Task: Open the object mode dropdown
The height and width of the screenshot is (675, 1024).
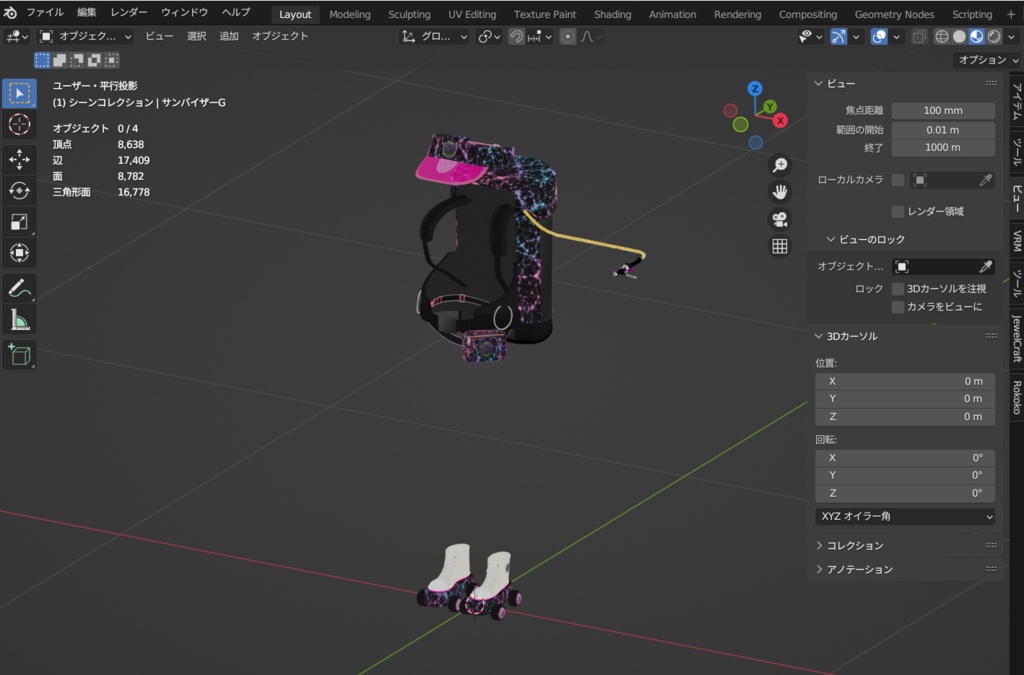Action: click(85, 37)
